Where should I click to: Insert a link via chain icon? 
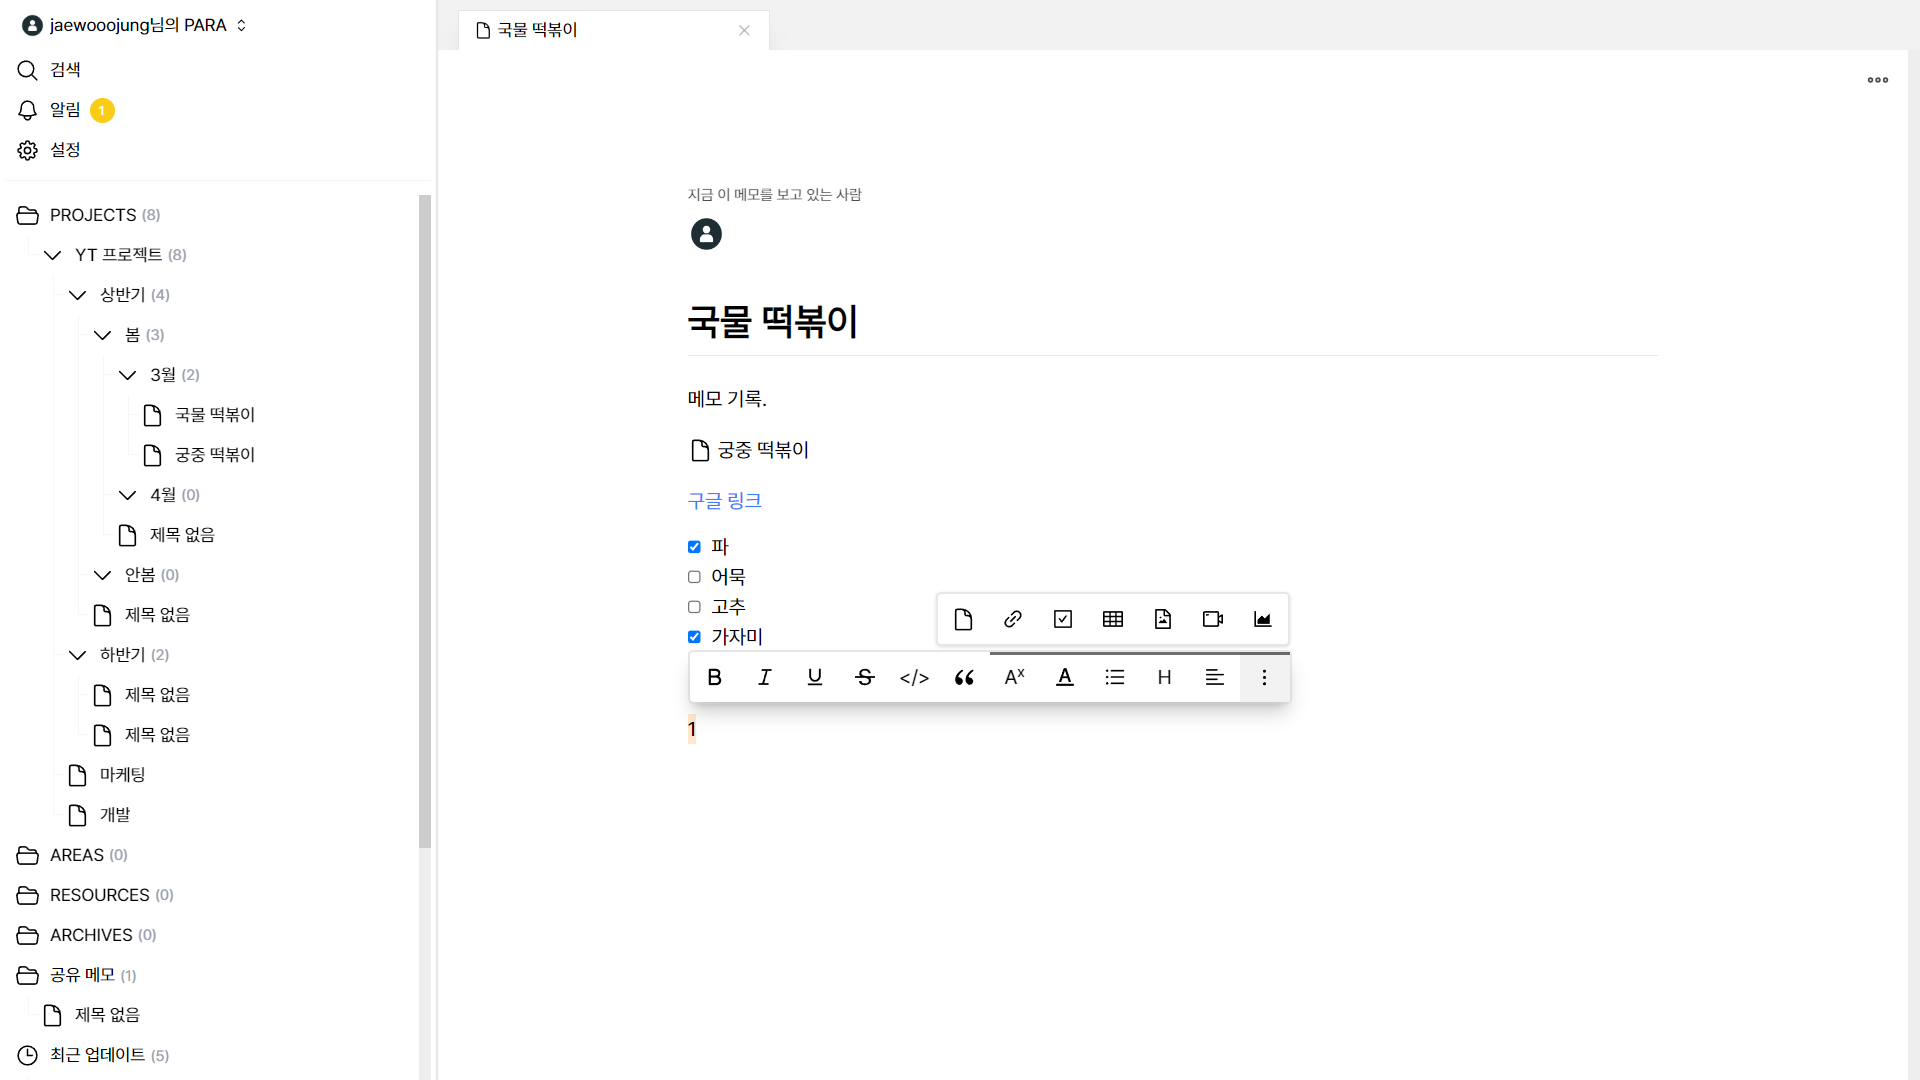click(x=1013, y=619)
